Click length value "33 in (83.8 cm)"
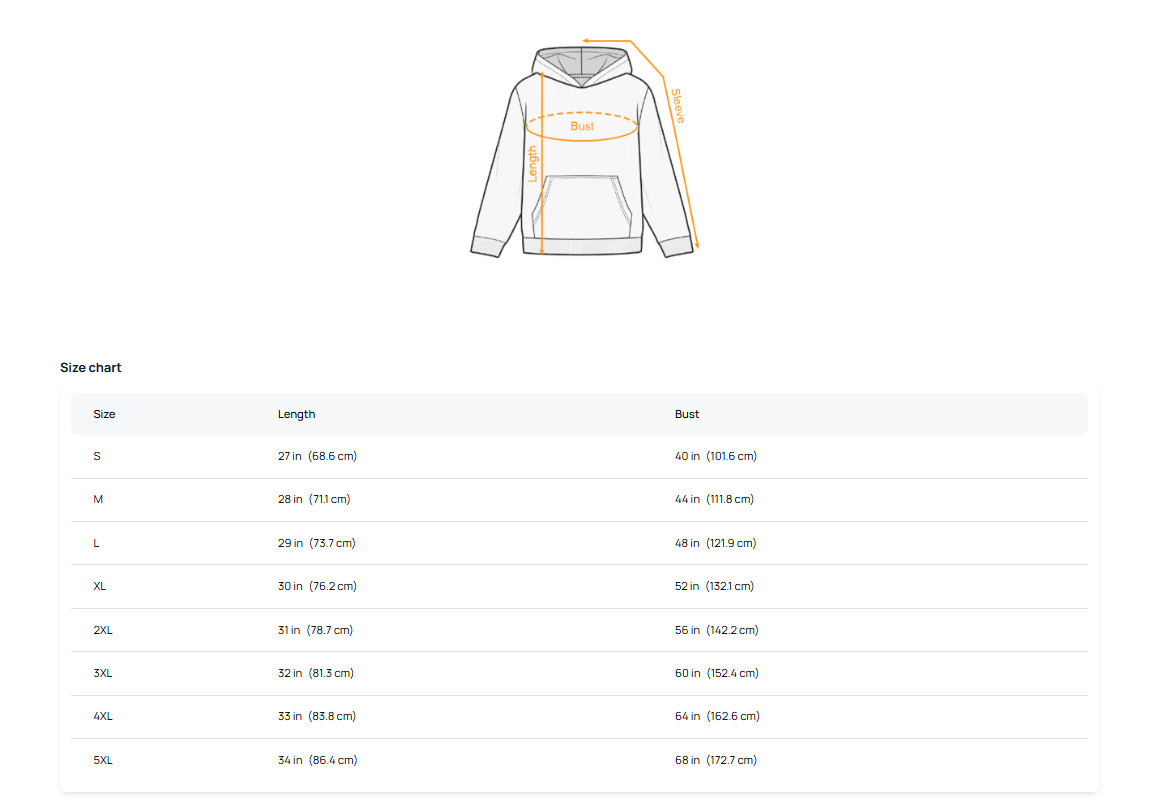 click(317, 716)
